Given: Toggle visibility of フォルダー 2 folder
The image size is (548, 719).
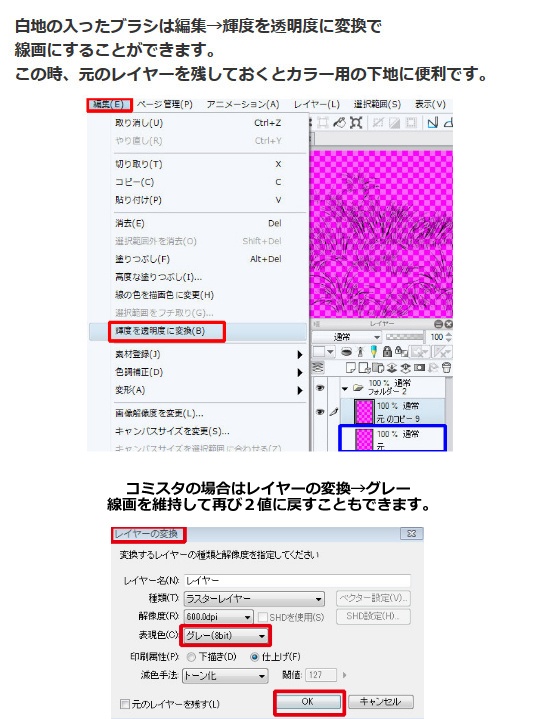Looking at the screenshot, I should (x=320, y=388).
